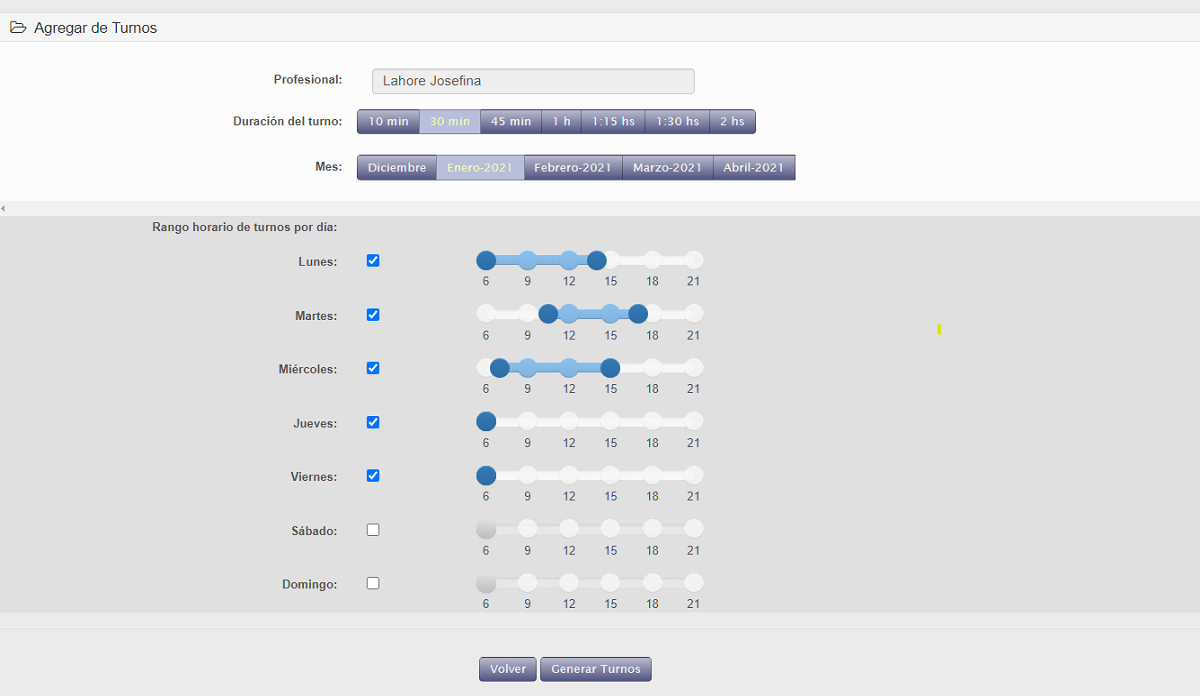Choose the 2 hs duration option
1200x696 pixels.
click(x=733, y=121)
